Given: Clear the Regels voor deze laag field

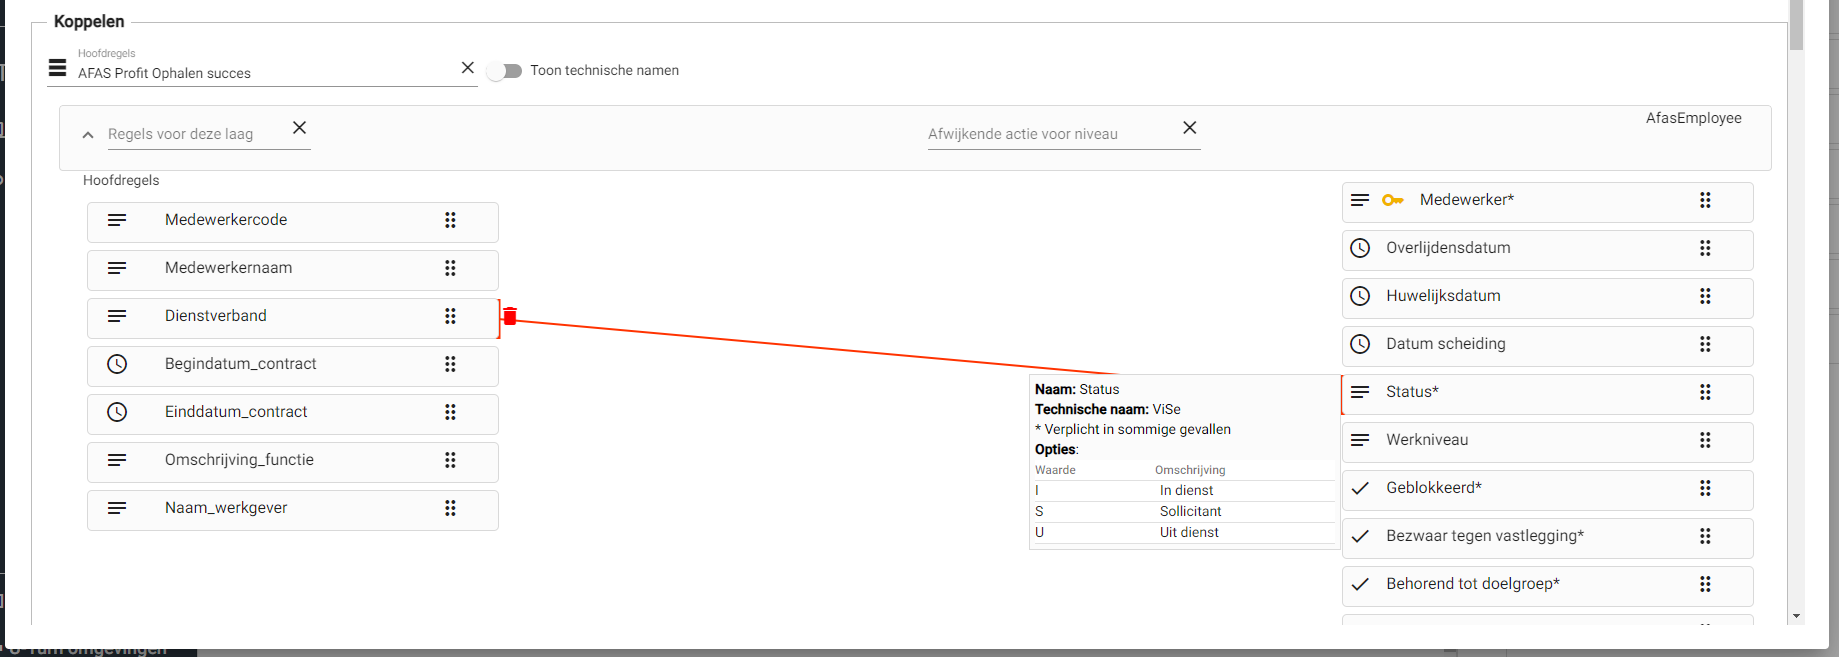Looking at the screenshot, I should 299,128.
